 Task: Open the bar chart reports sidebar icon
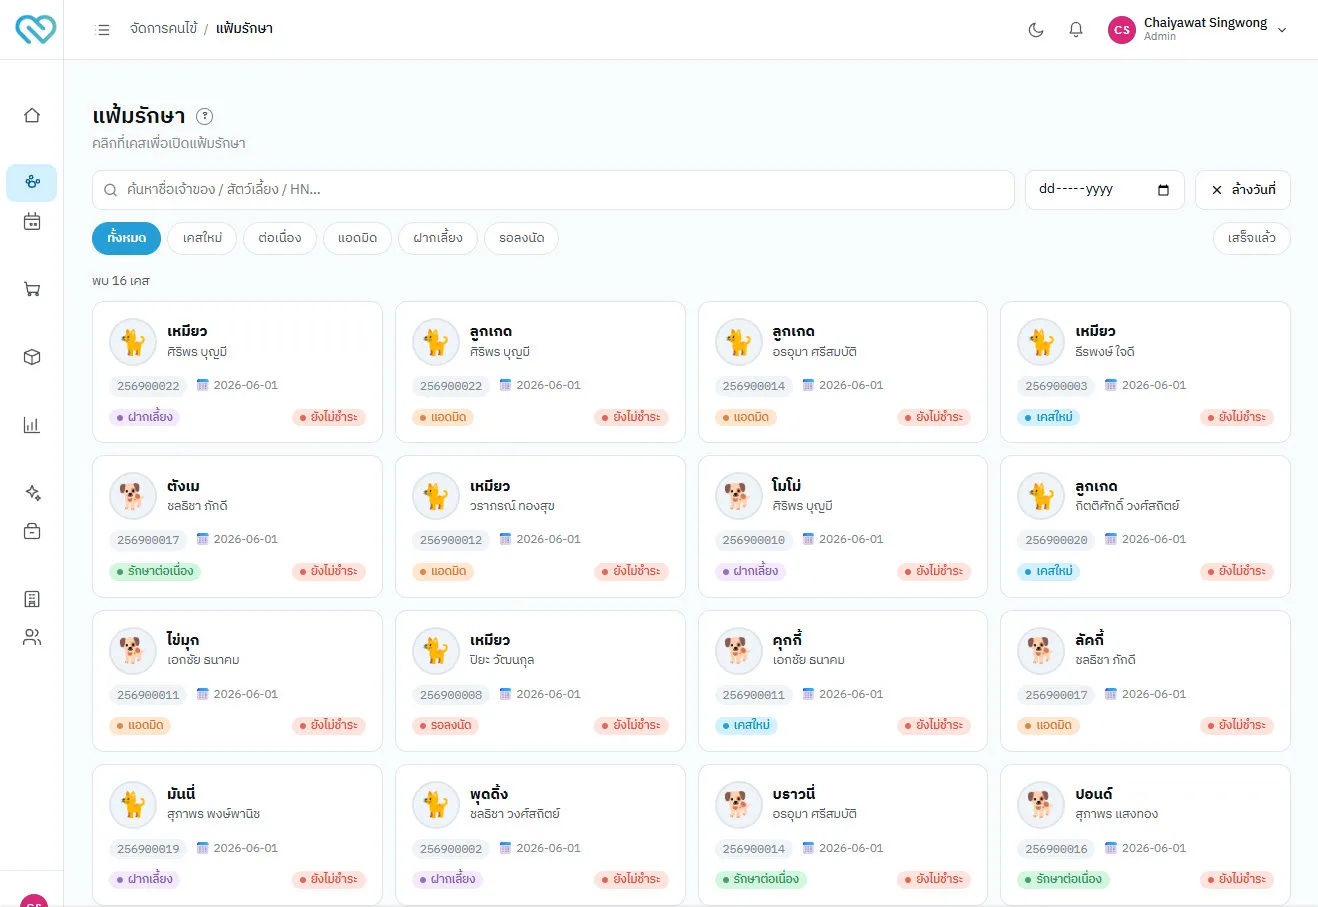coord(32,425)
